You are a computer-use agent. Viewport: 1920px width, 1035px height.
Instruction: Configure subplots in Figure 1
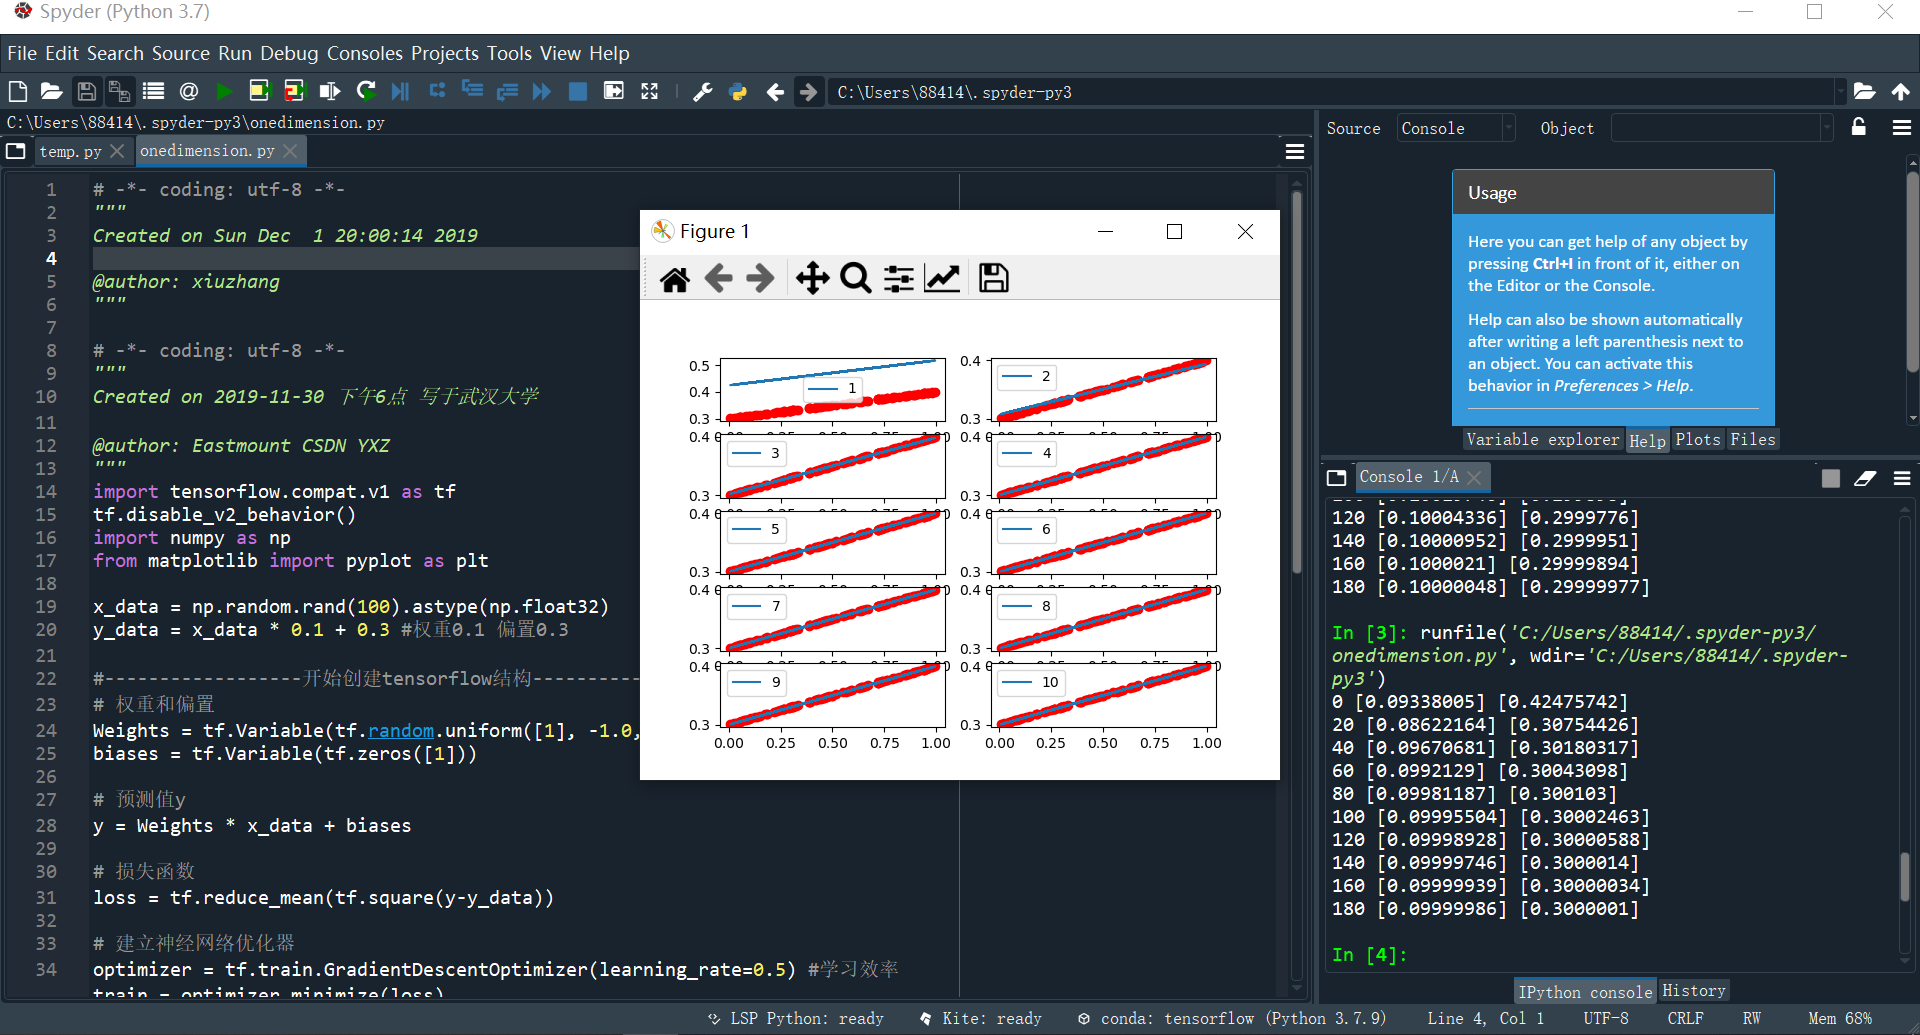pyautogui.click(x=899, y=278)
